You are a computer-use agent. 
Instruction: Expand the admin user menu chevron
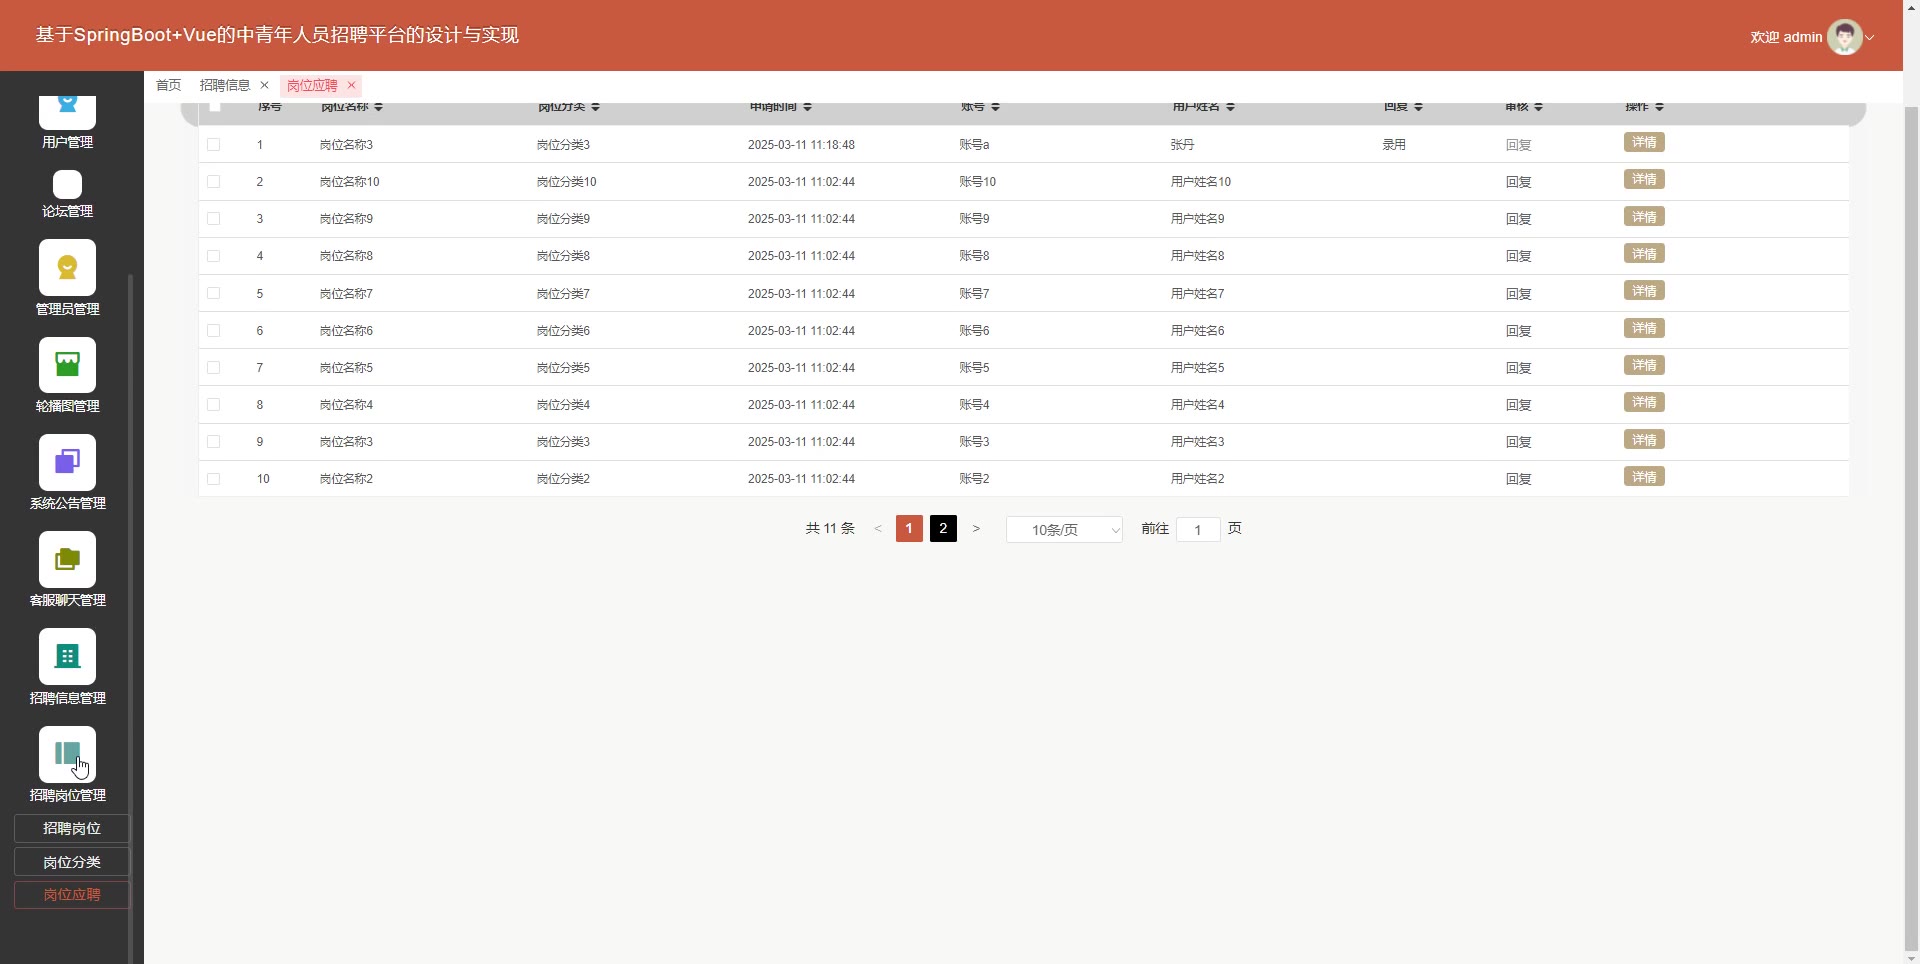click(1870, 38)
